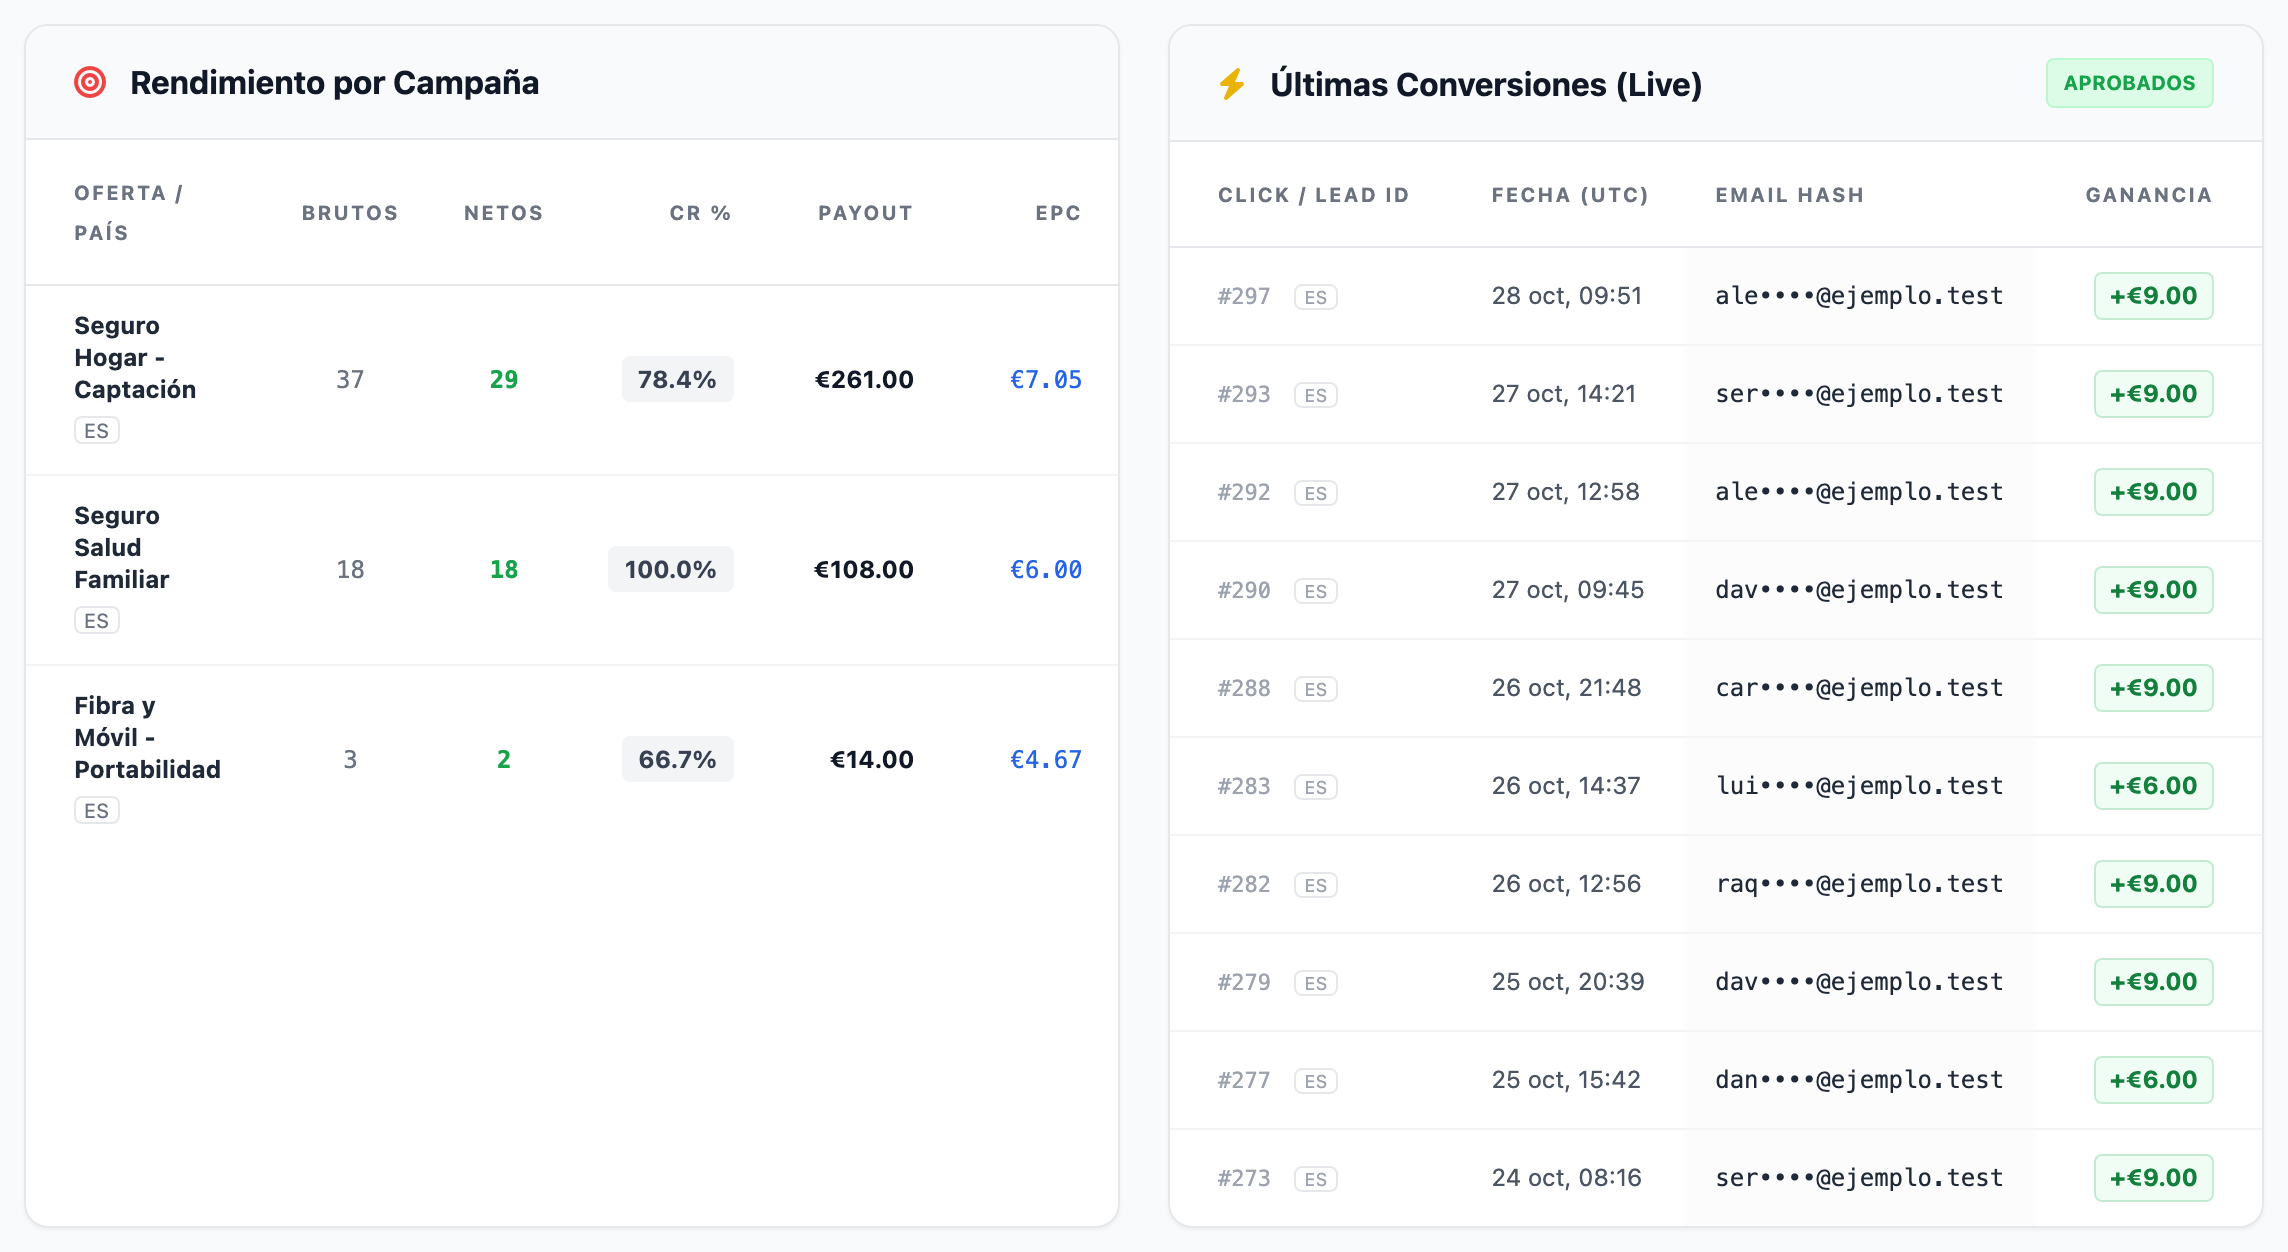2288x1252 pixels.
Task: Click the FECHA (UTC) column header
Action: [1570, 195]
